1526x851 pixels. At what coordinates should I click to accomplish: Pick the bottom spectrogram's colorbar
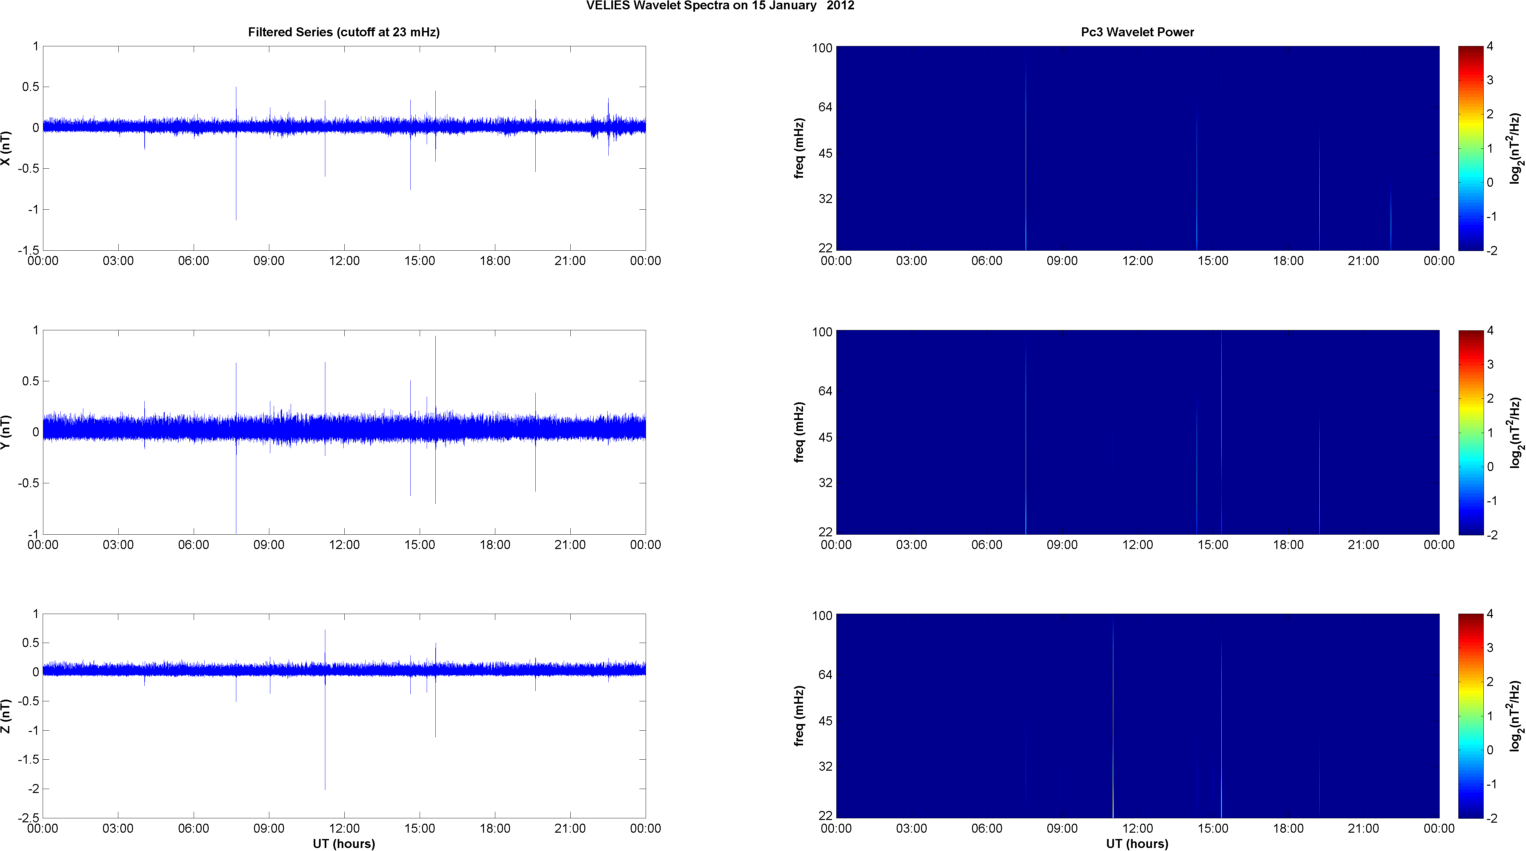[1470, 716]
